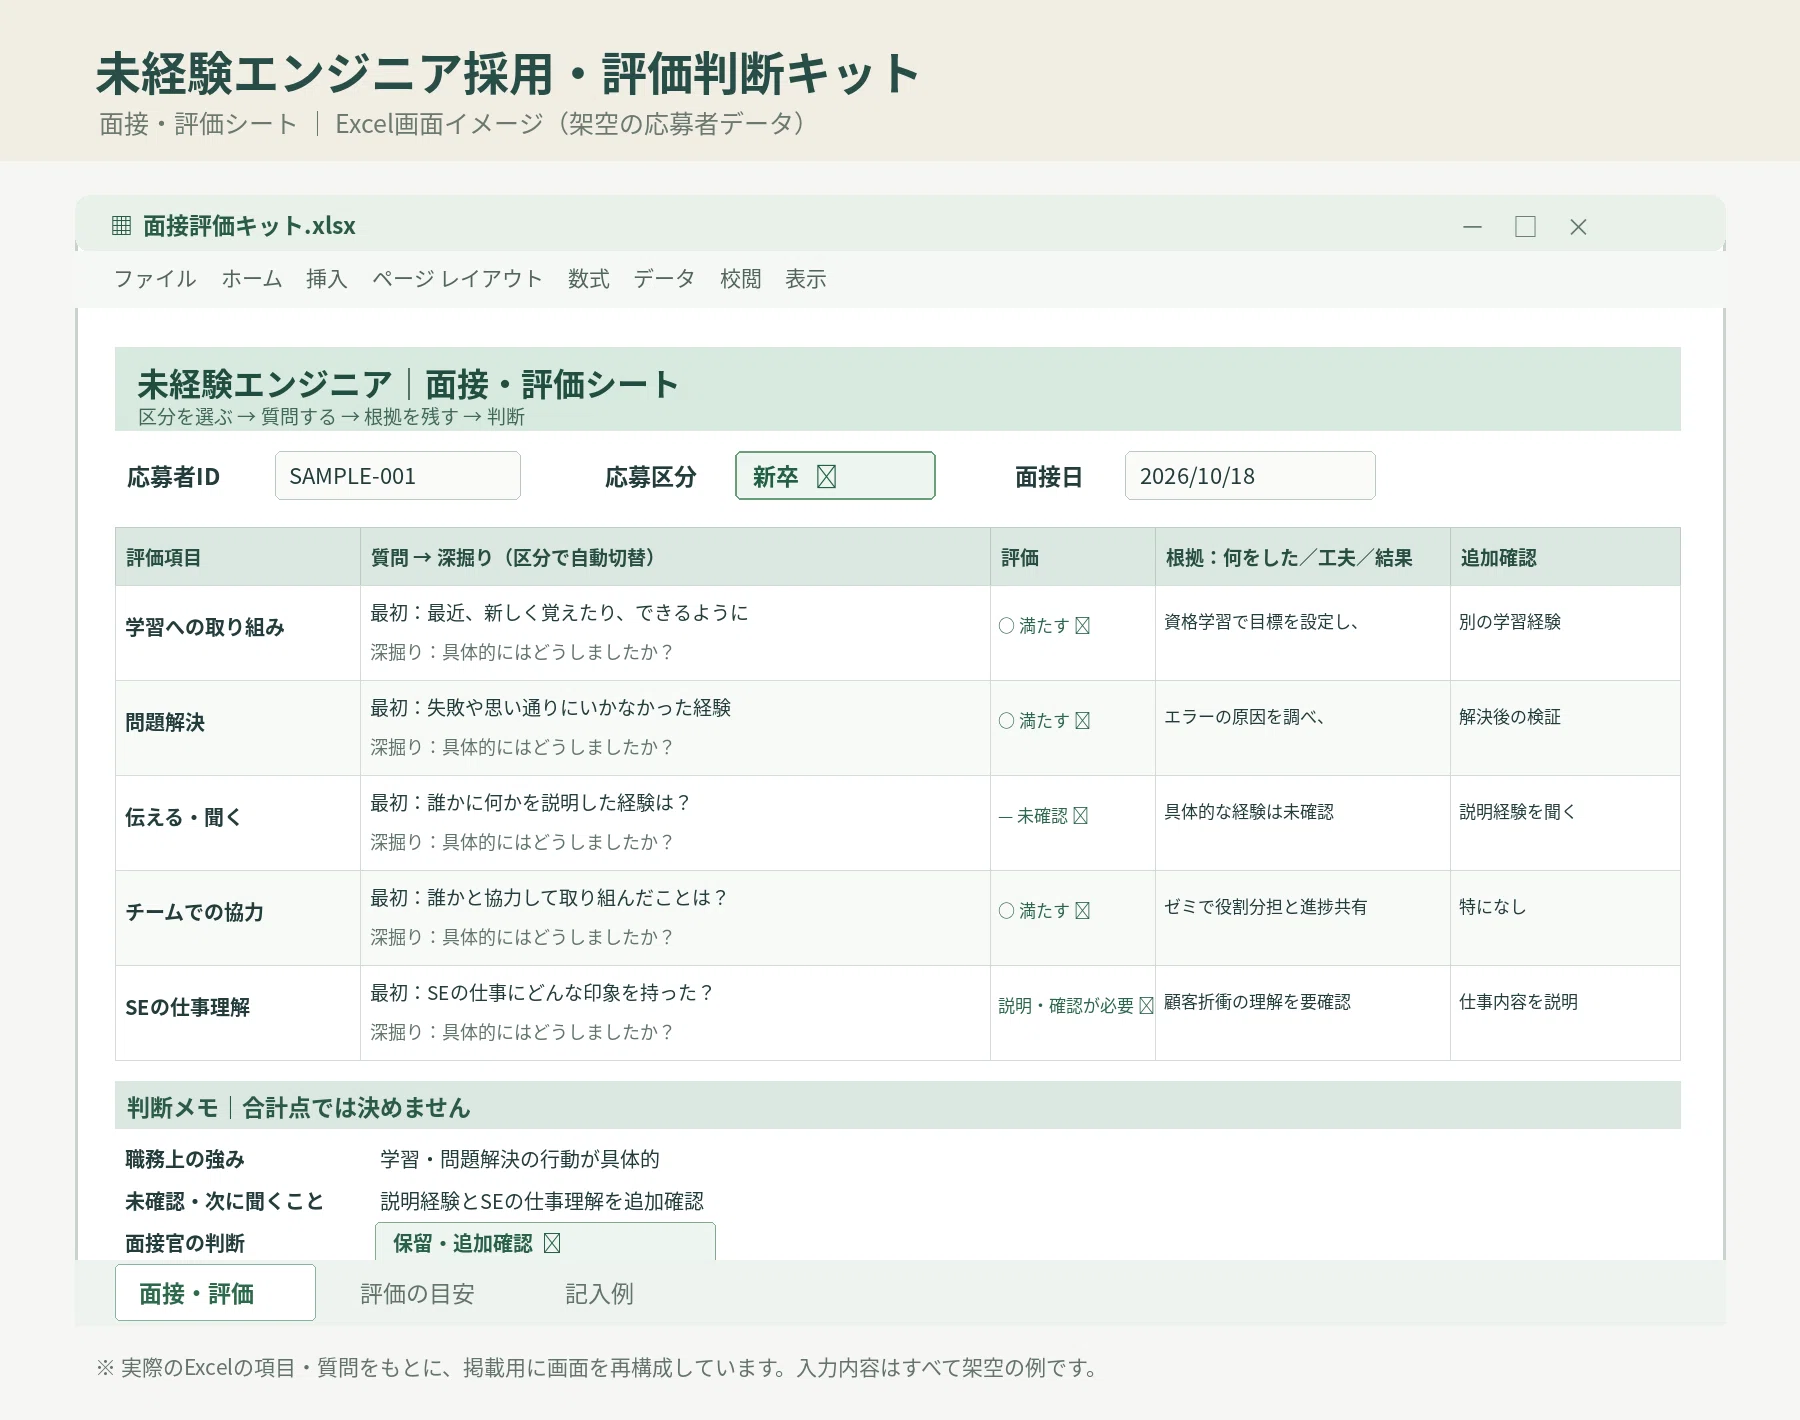Click the 追加確認 cell 説明経験を聞く
The height and width of the screenshot is (1420, 1800).
pyautogui.click(x=1565, y=823)
